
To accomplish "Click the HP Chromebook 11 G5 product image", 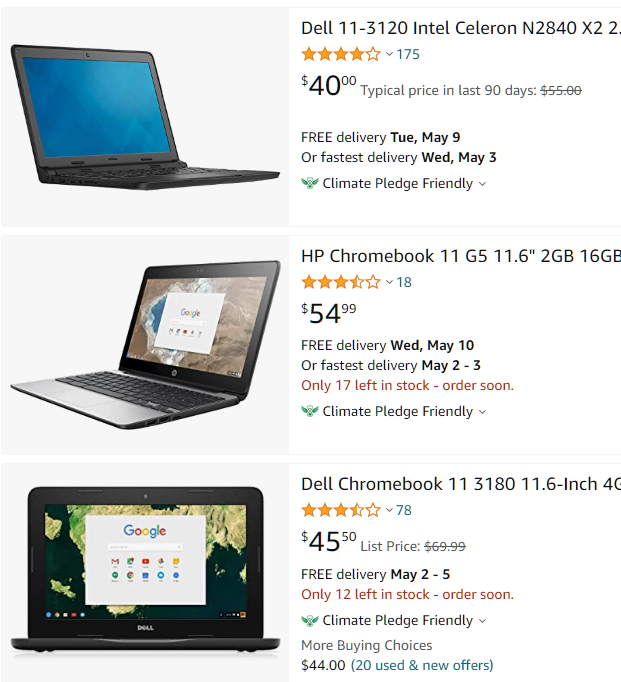I will (145, 344).
